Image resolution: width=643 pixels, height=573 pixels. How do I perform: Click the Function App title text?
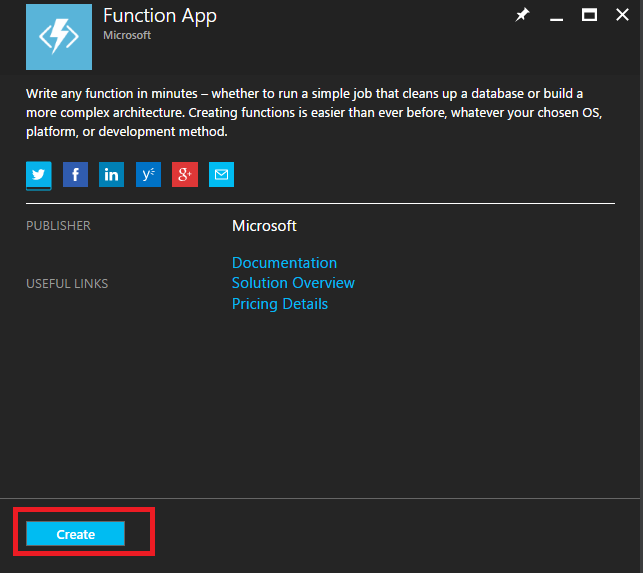pyautogui.click(x=160, y=16)
